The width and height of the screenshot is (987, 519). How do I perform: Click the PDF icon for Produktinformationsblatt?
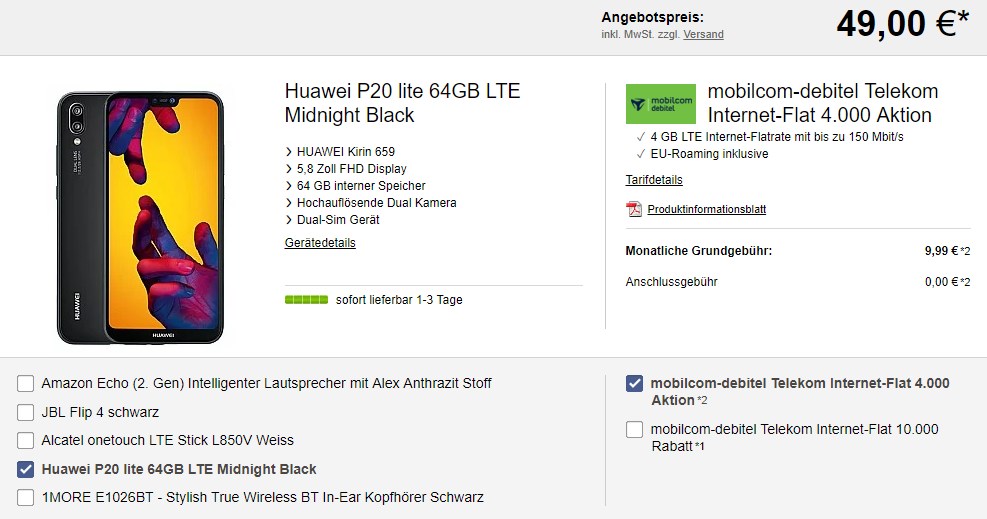pos(633,209)
